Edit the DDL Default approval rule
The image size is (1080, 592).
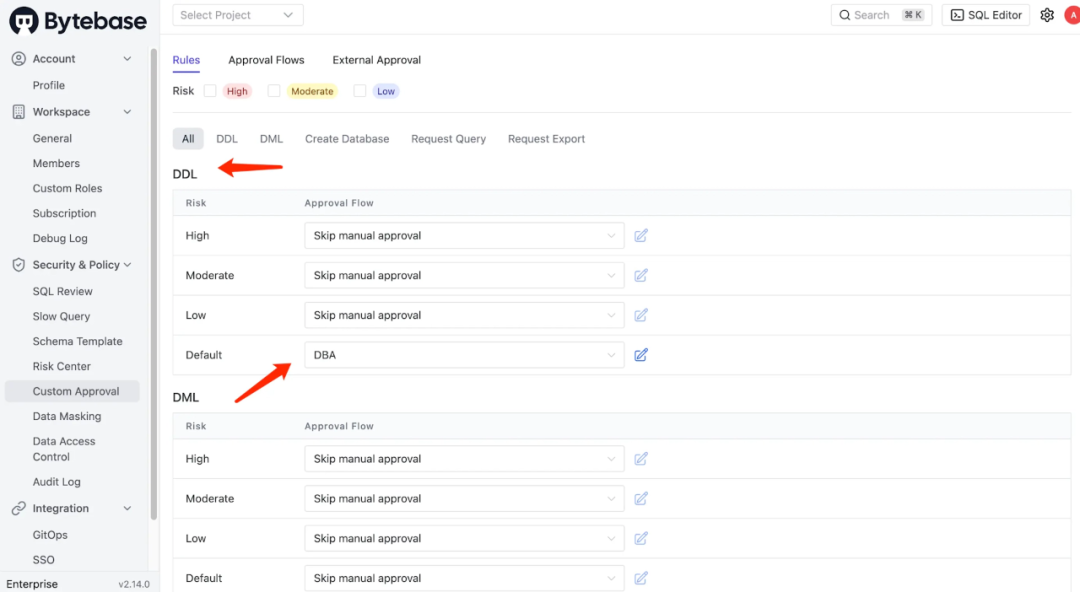[x=641, y=355]
